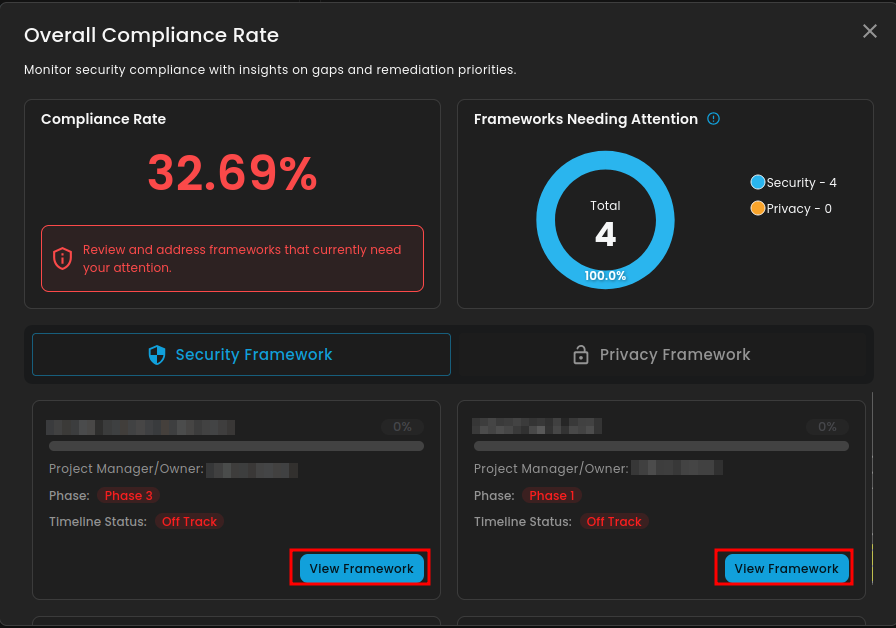
Task: Open View Framework for the Phase 3 card
Action: tap(361, 569)
